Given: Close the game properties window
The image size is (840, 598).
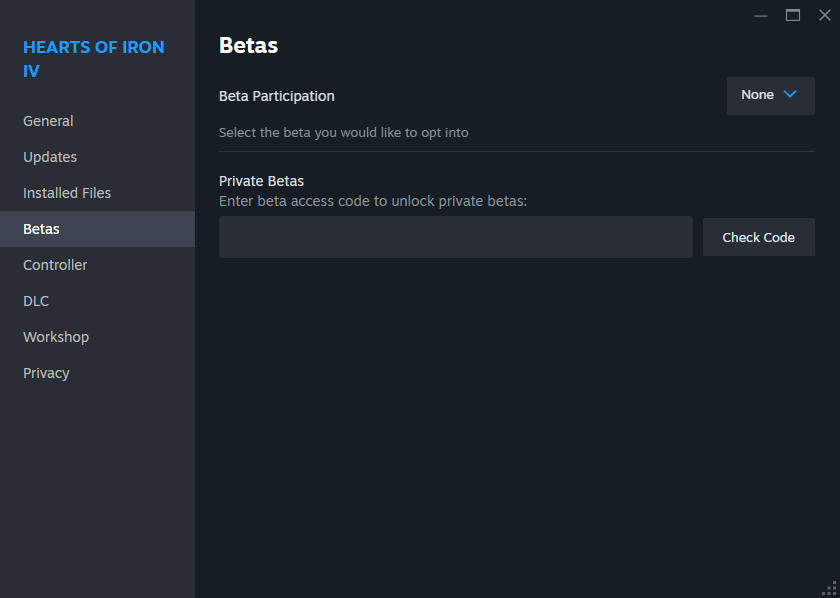Looking at the screenshot, I should tap(824, 15).
